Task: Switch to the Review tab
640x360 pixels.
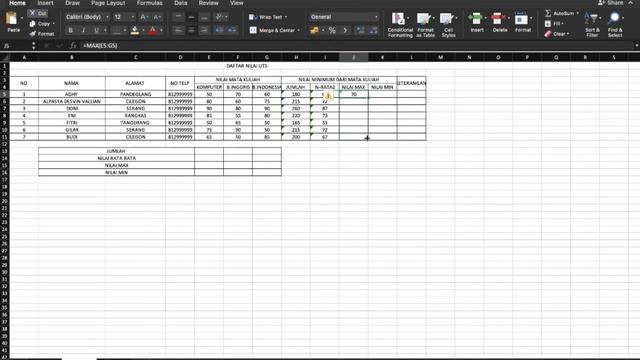Action: click(209, 3)
